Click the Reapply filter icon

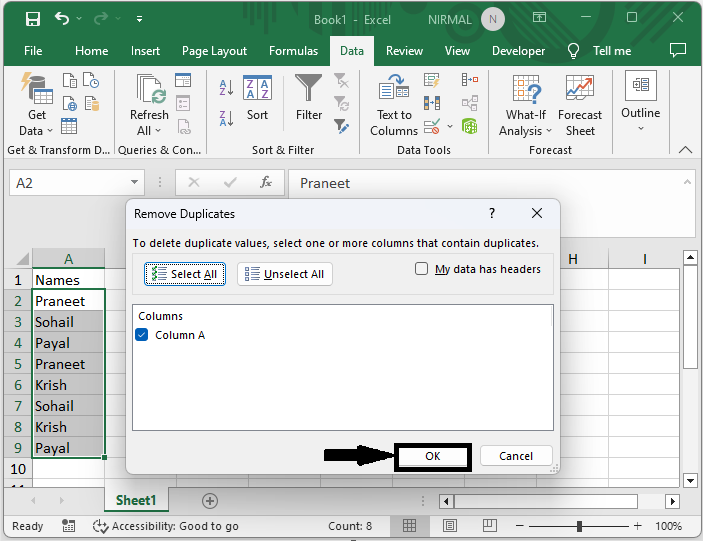point(341,104)
